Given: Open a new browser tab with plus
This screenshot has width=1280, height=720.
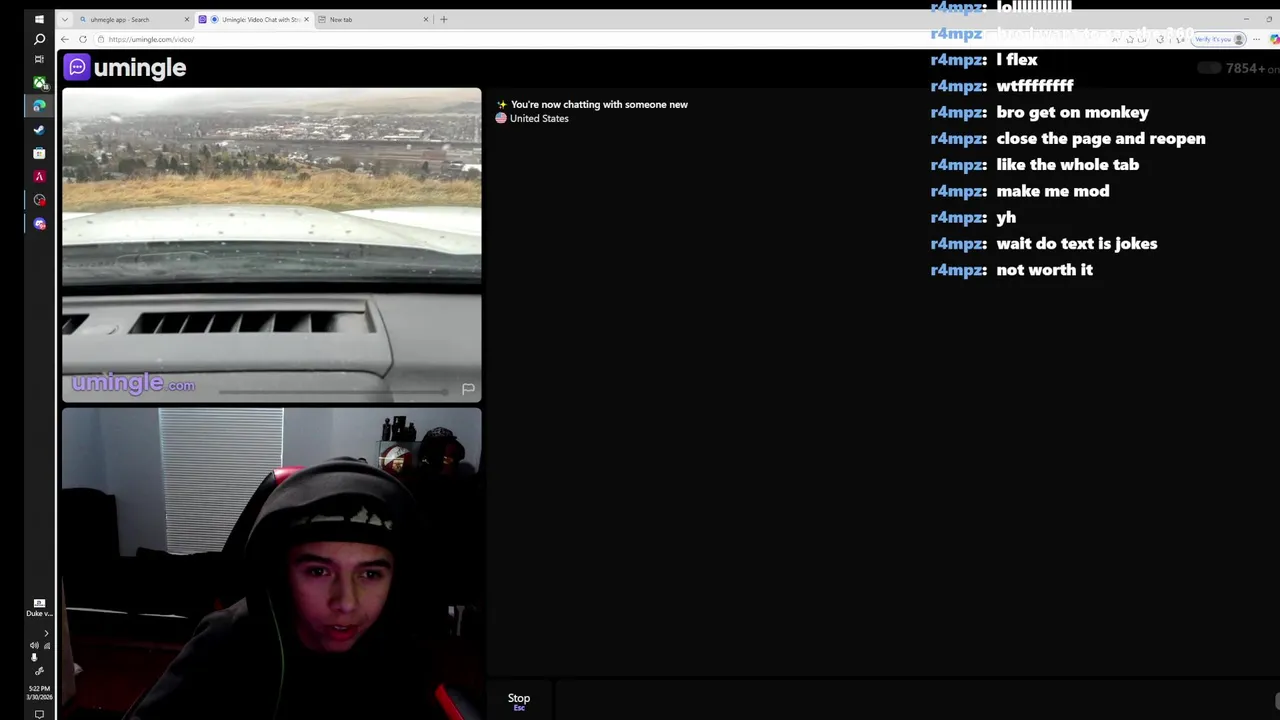Looking at the screenshot, I should (x=444, y=19).
